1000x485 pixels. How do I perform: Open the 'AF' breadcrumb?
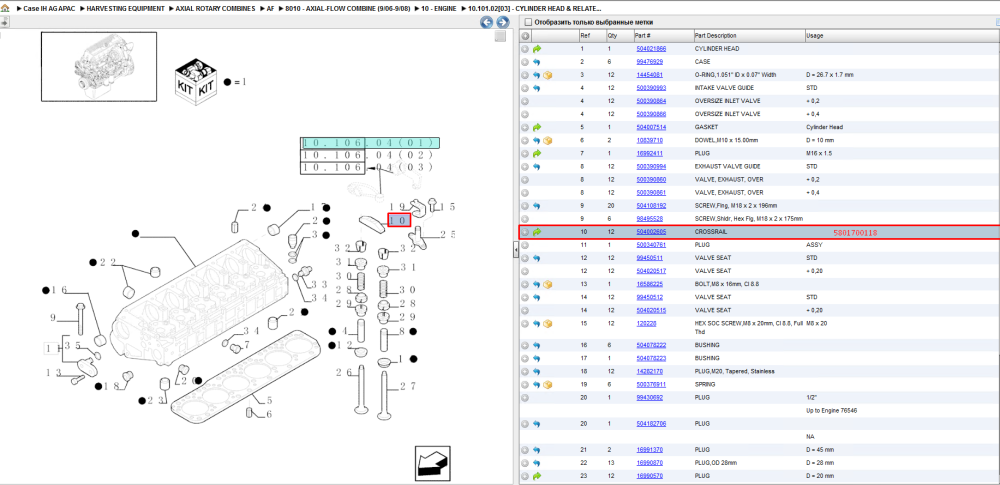270,9
